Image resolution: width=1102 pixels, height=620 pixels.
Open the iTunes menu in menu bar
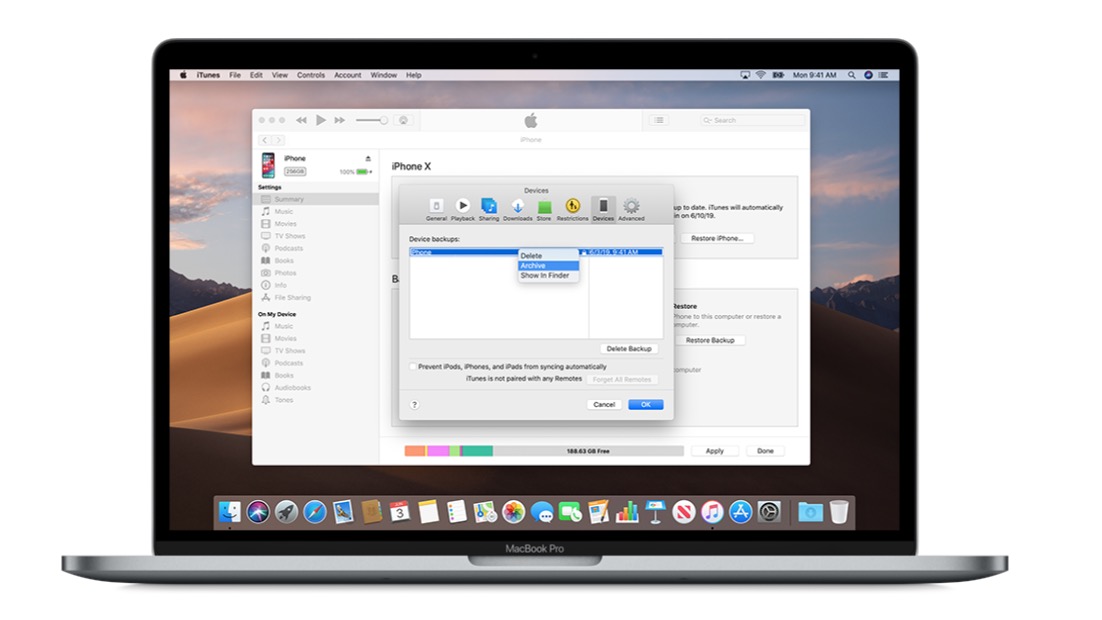click(x=208, y=75)
